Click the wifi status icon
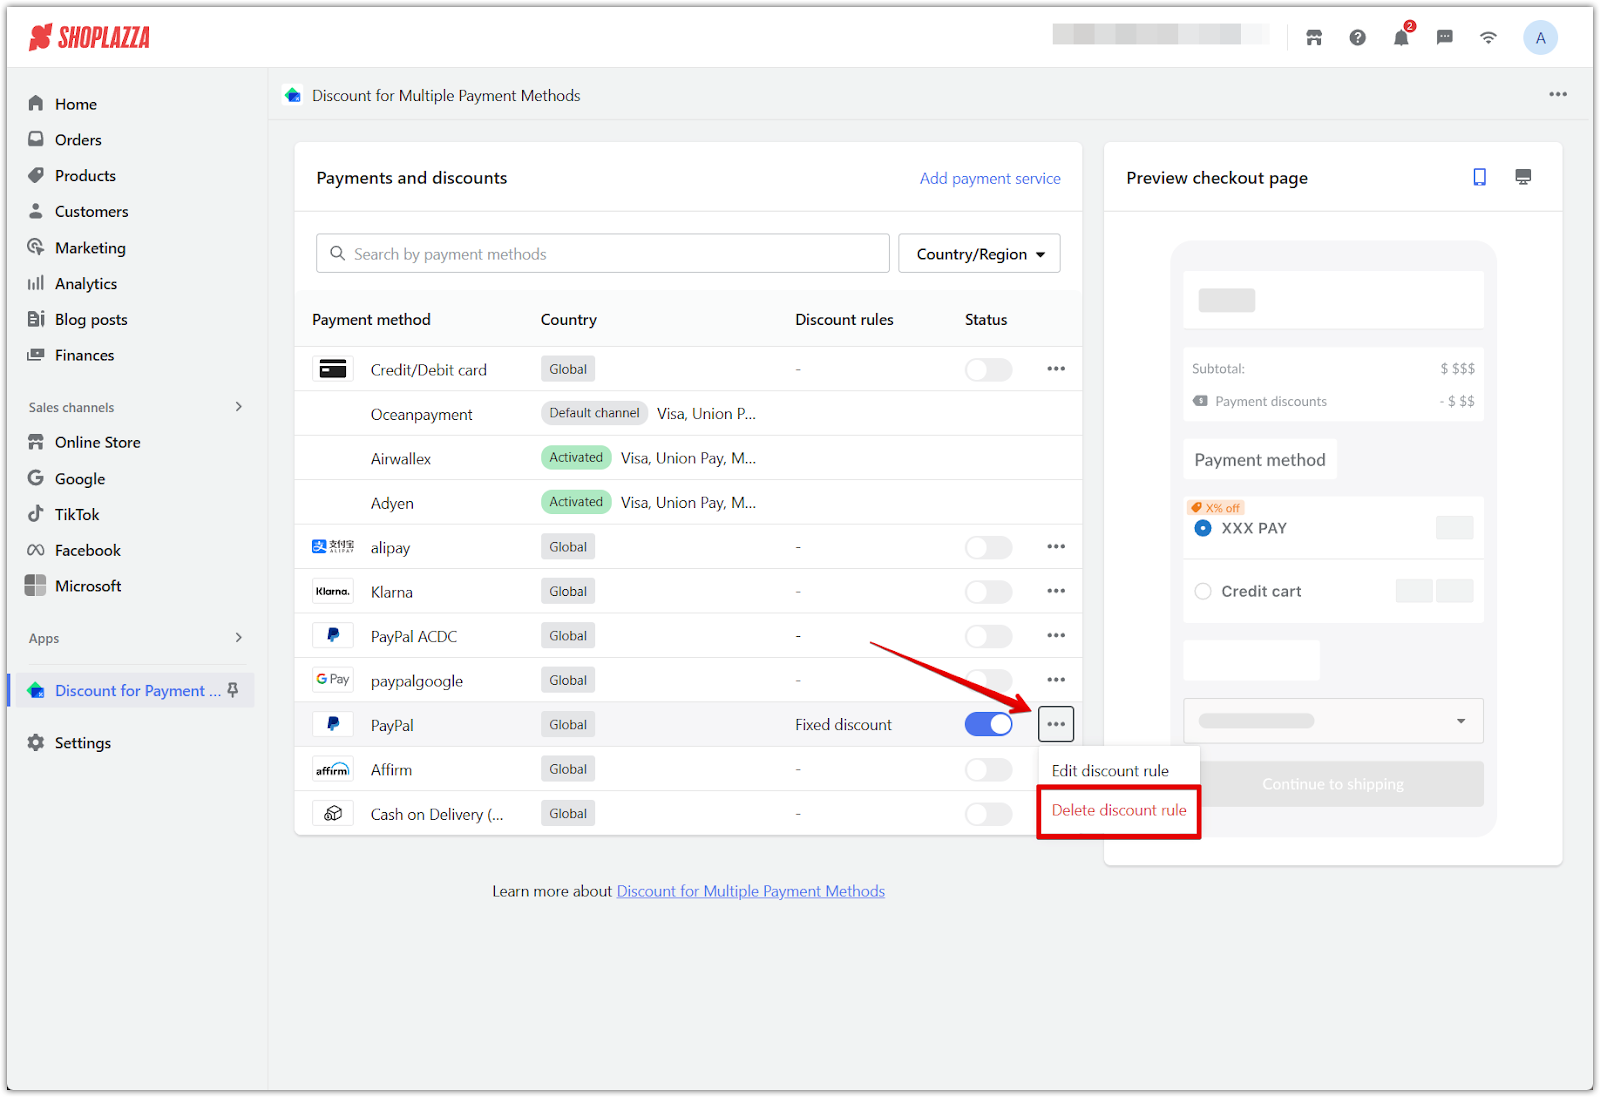 (1489, 38)
